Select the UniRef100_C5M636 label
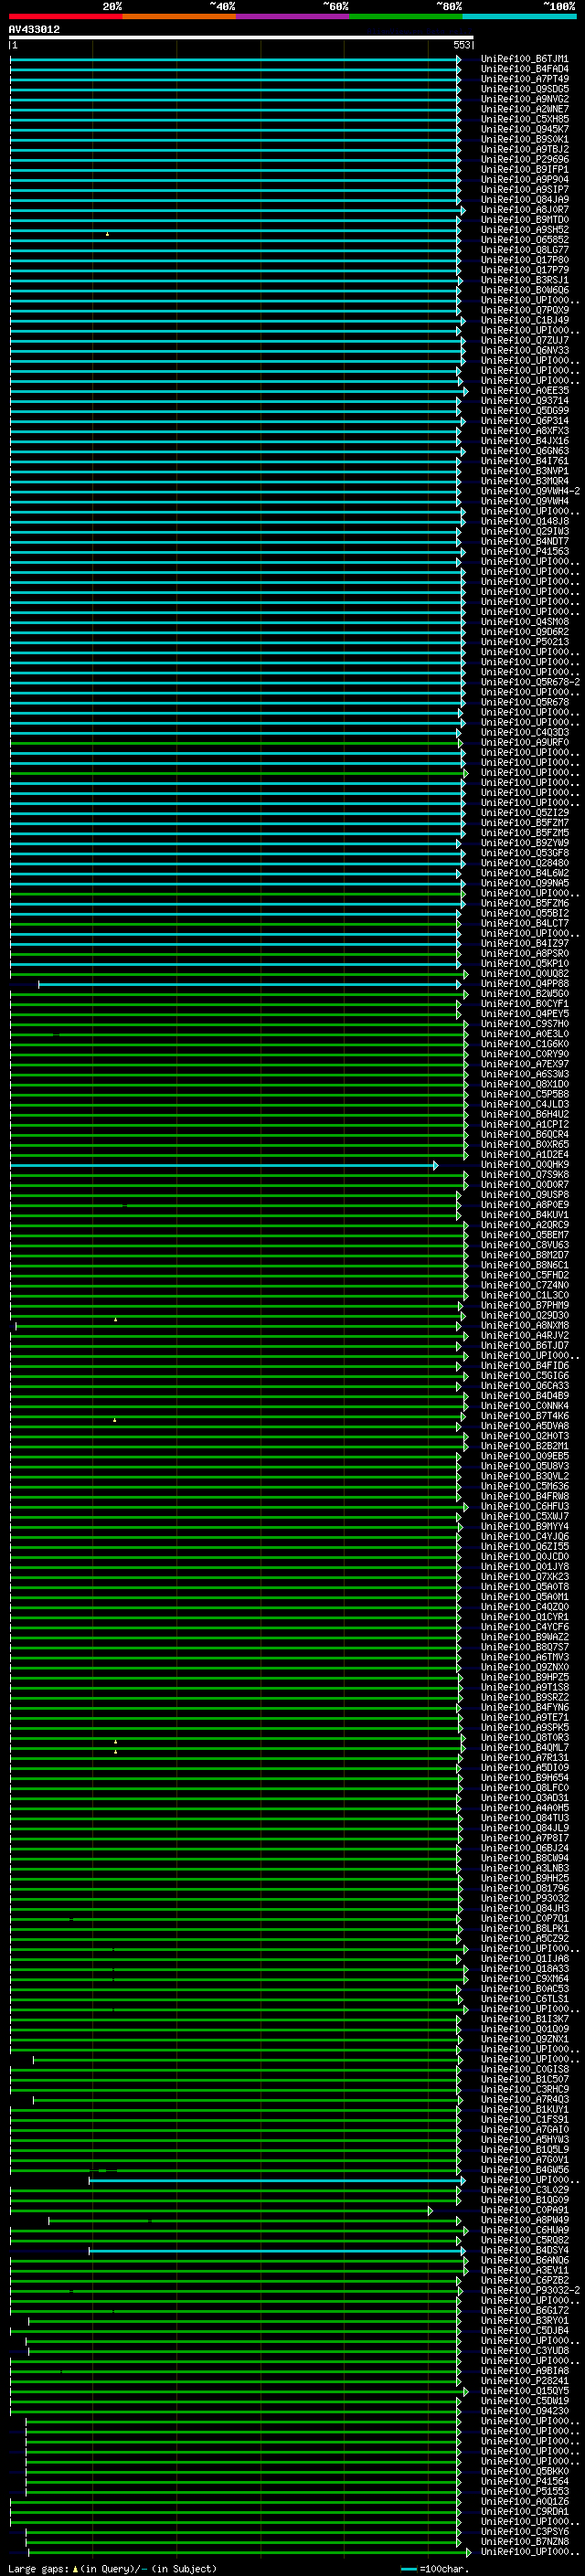The height and width of the screenshot is (2576, 585). point(525,1486)
